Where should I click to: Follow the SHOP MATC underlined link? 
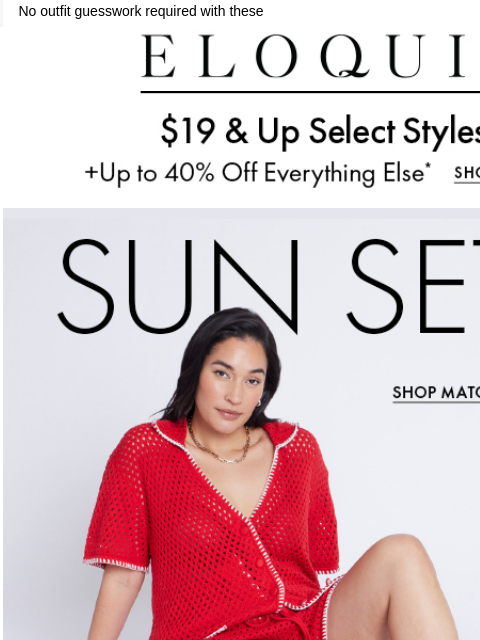(436, 393)
